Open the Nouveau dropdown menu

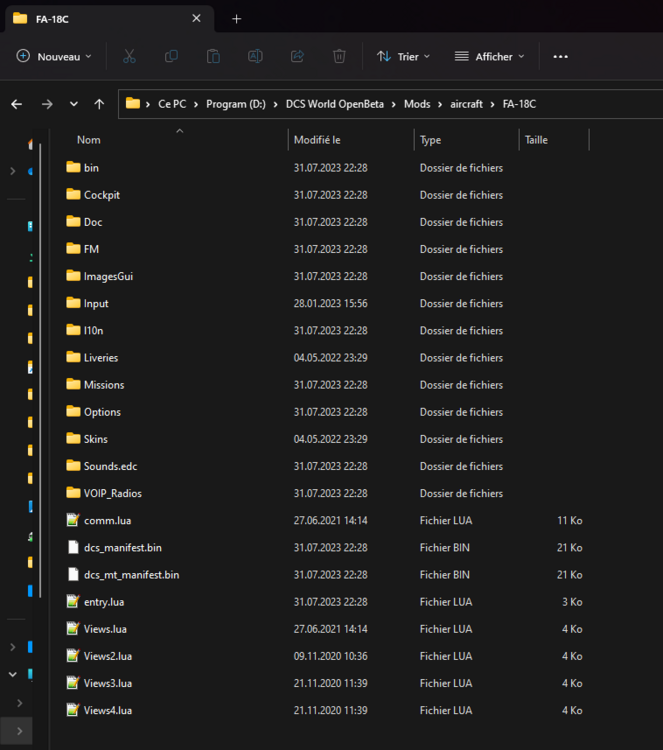coord(54,57)
